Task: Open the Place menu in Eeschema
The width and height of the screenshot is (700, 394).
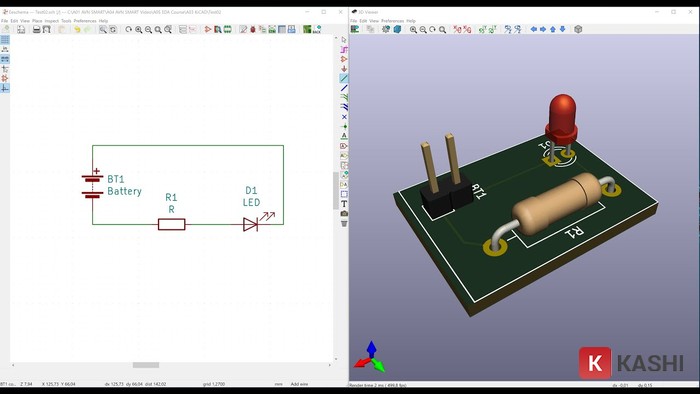Action: coord(37,21)
